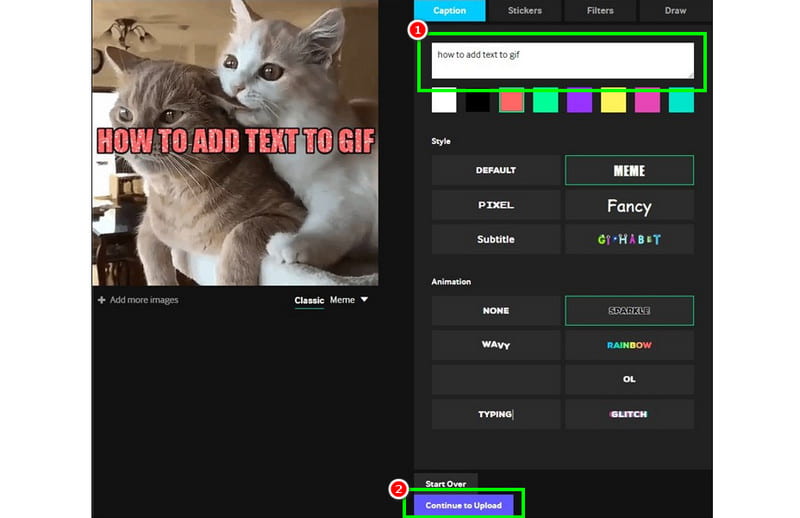Pick the black color swatch
This screenshot has height=518, width=800.
click(478, 100)
